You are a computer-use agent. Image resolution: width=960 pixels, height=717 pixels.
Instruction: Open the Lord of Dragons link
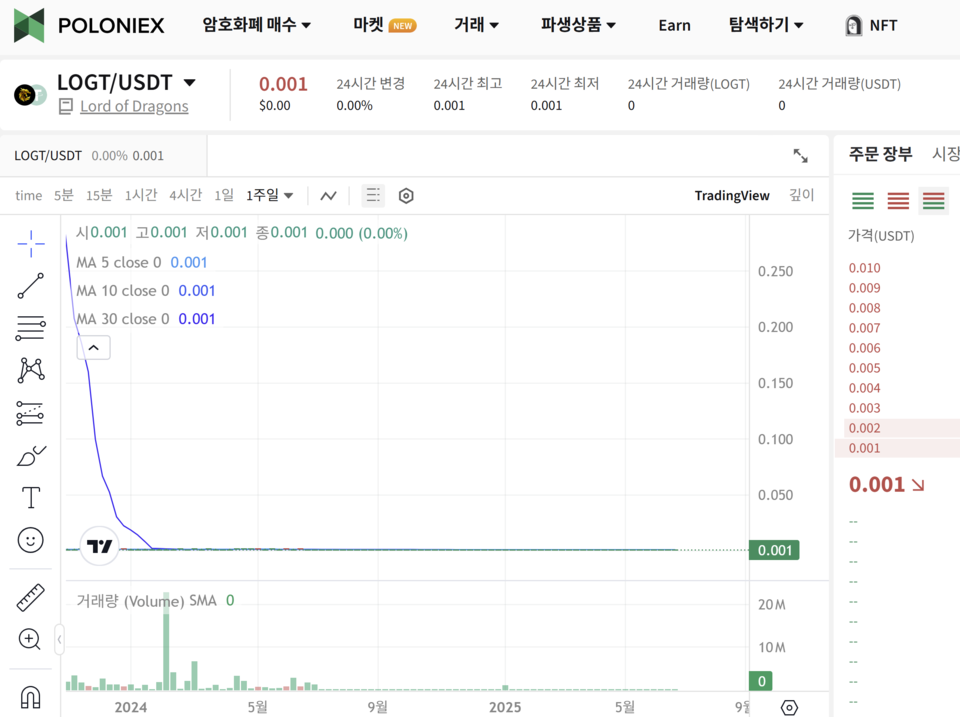point(134,107)
